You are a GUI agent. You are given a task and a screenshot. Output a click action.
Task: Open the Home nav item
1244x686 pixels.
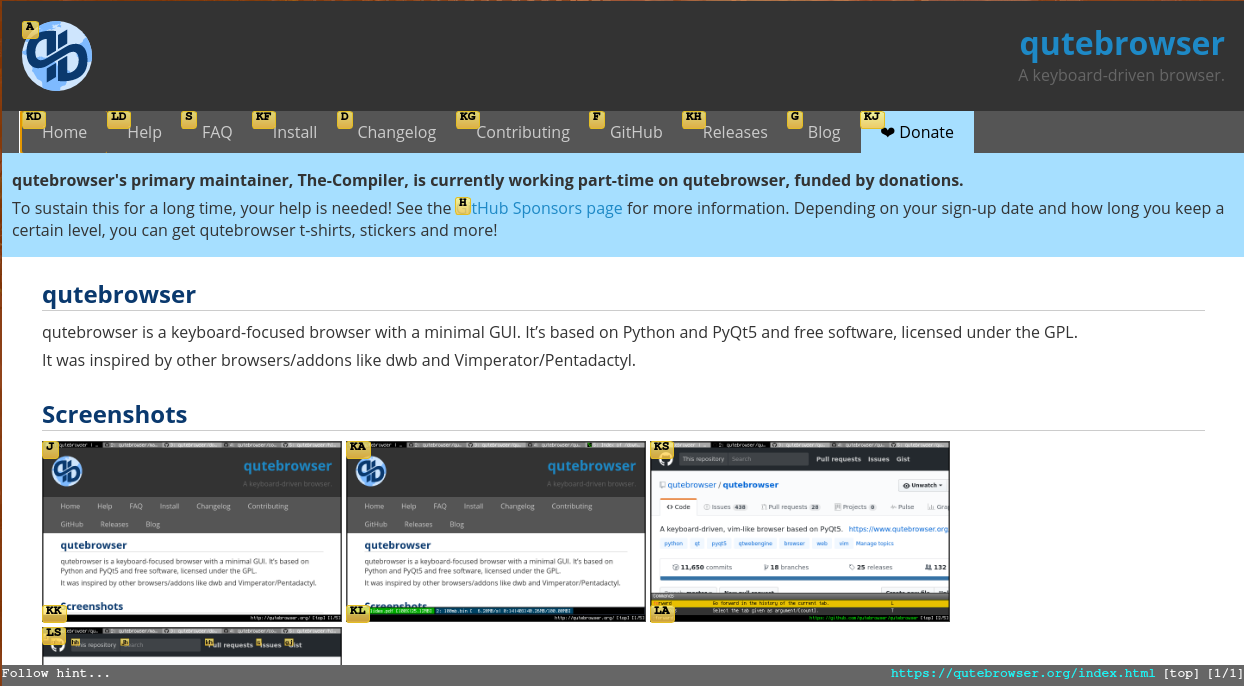pyautogui.click(x=64, y=132)
